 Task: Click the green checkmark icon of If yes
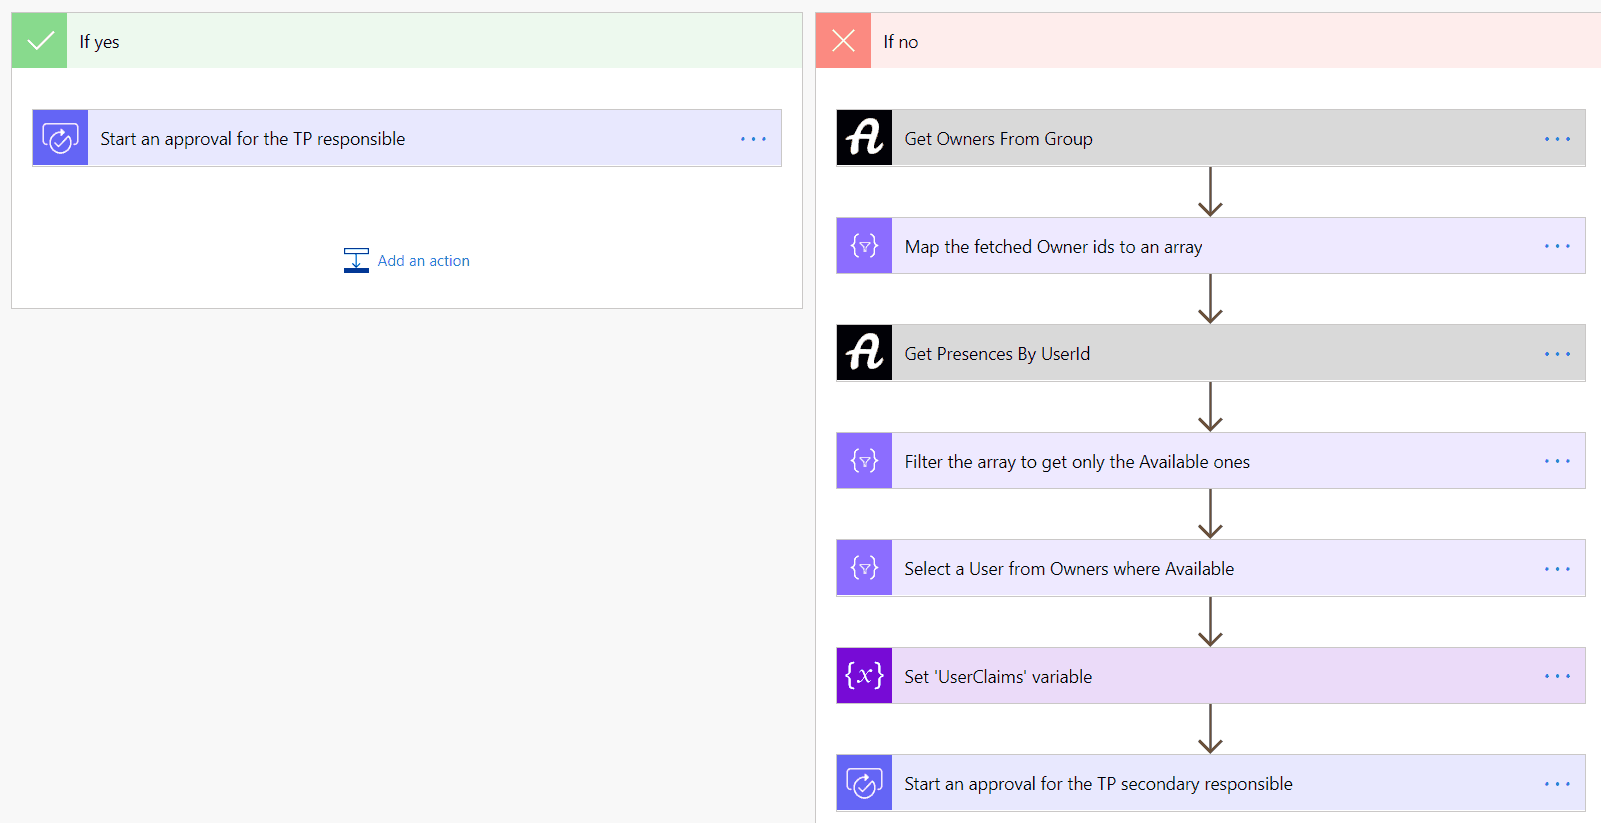[39, 41]
